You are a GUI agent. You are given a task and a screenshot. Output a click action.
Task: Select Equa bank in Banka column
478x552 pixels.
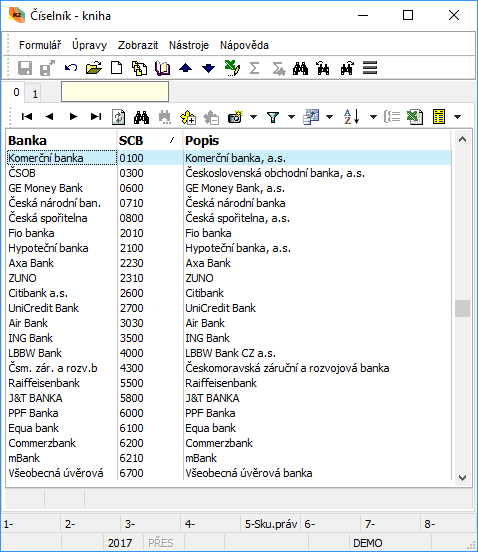pos(33,428)
